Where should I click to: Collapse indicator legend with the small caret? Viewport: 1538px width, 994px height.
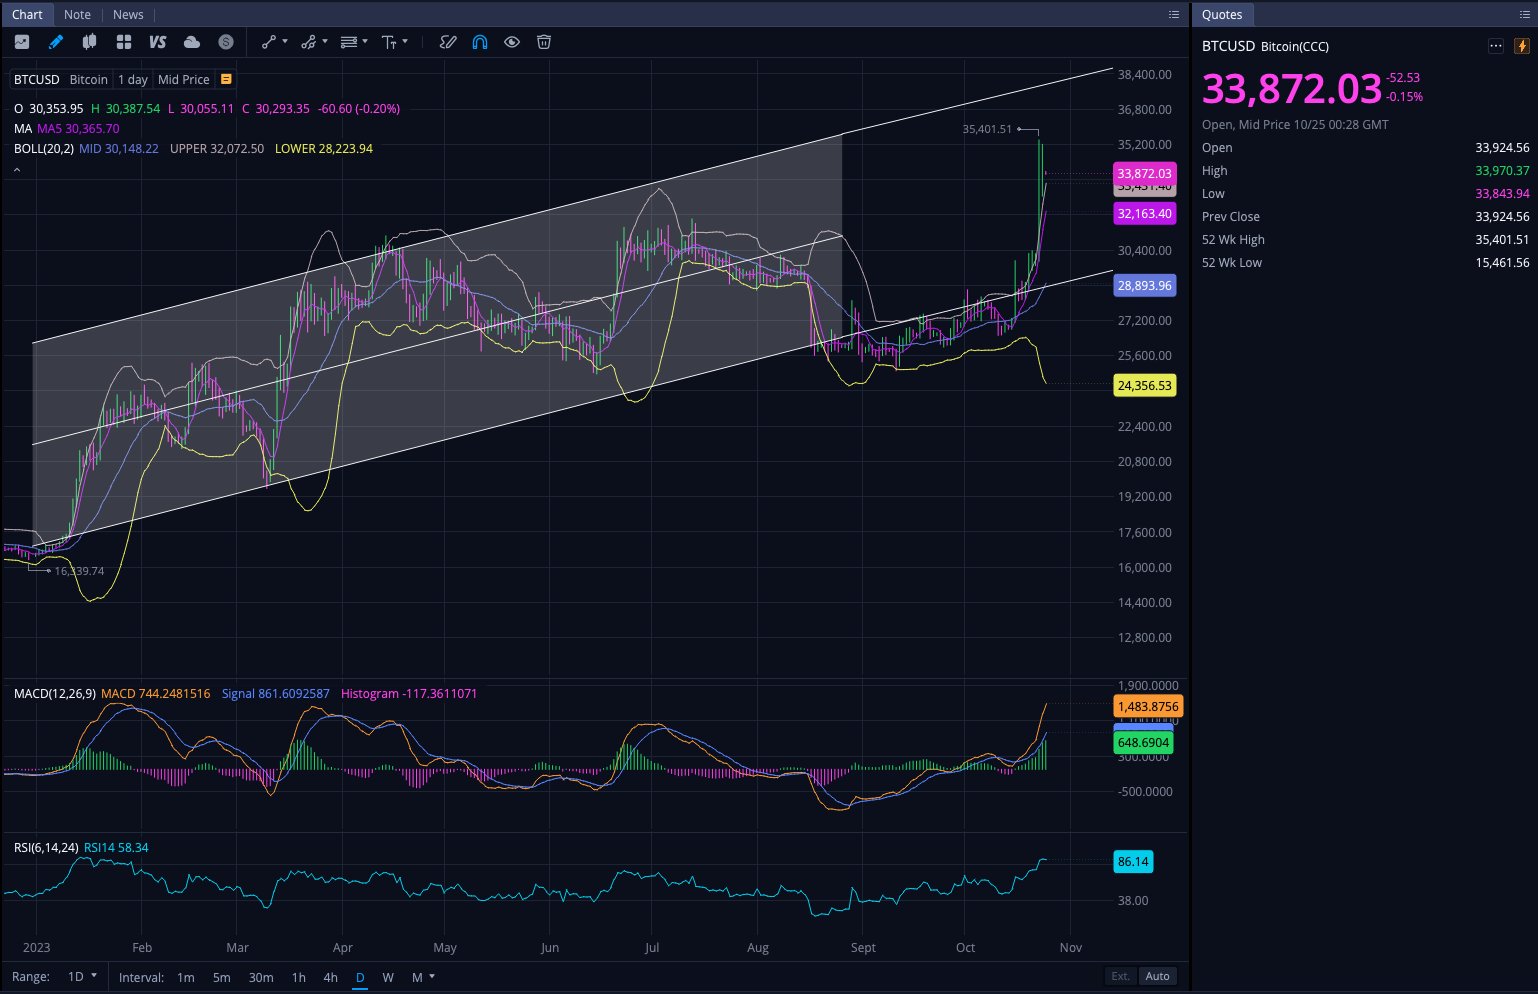coord(17,171)
